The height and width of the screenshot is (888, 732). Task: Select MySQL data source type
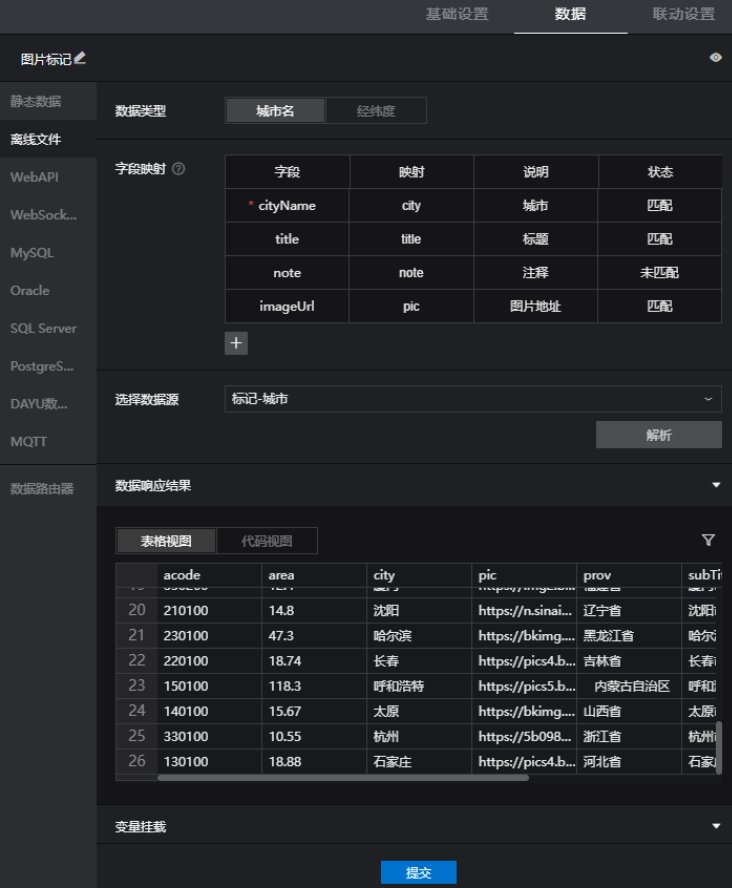32,253
